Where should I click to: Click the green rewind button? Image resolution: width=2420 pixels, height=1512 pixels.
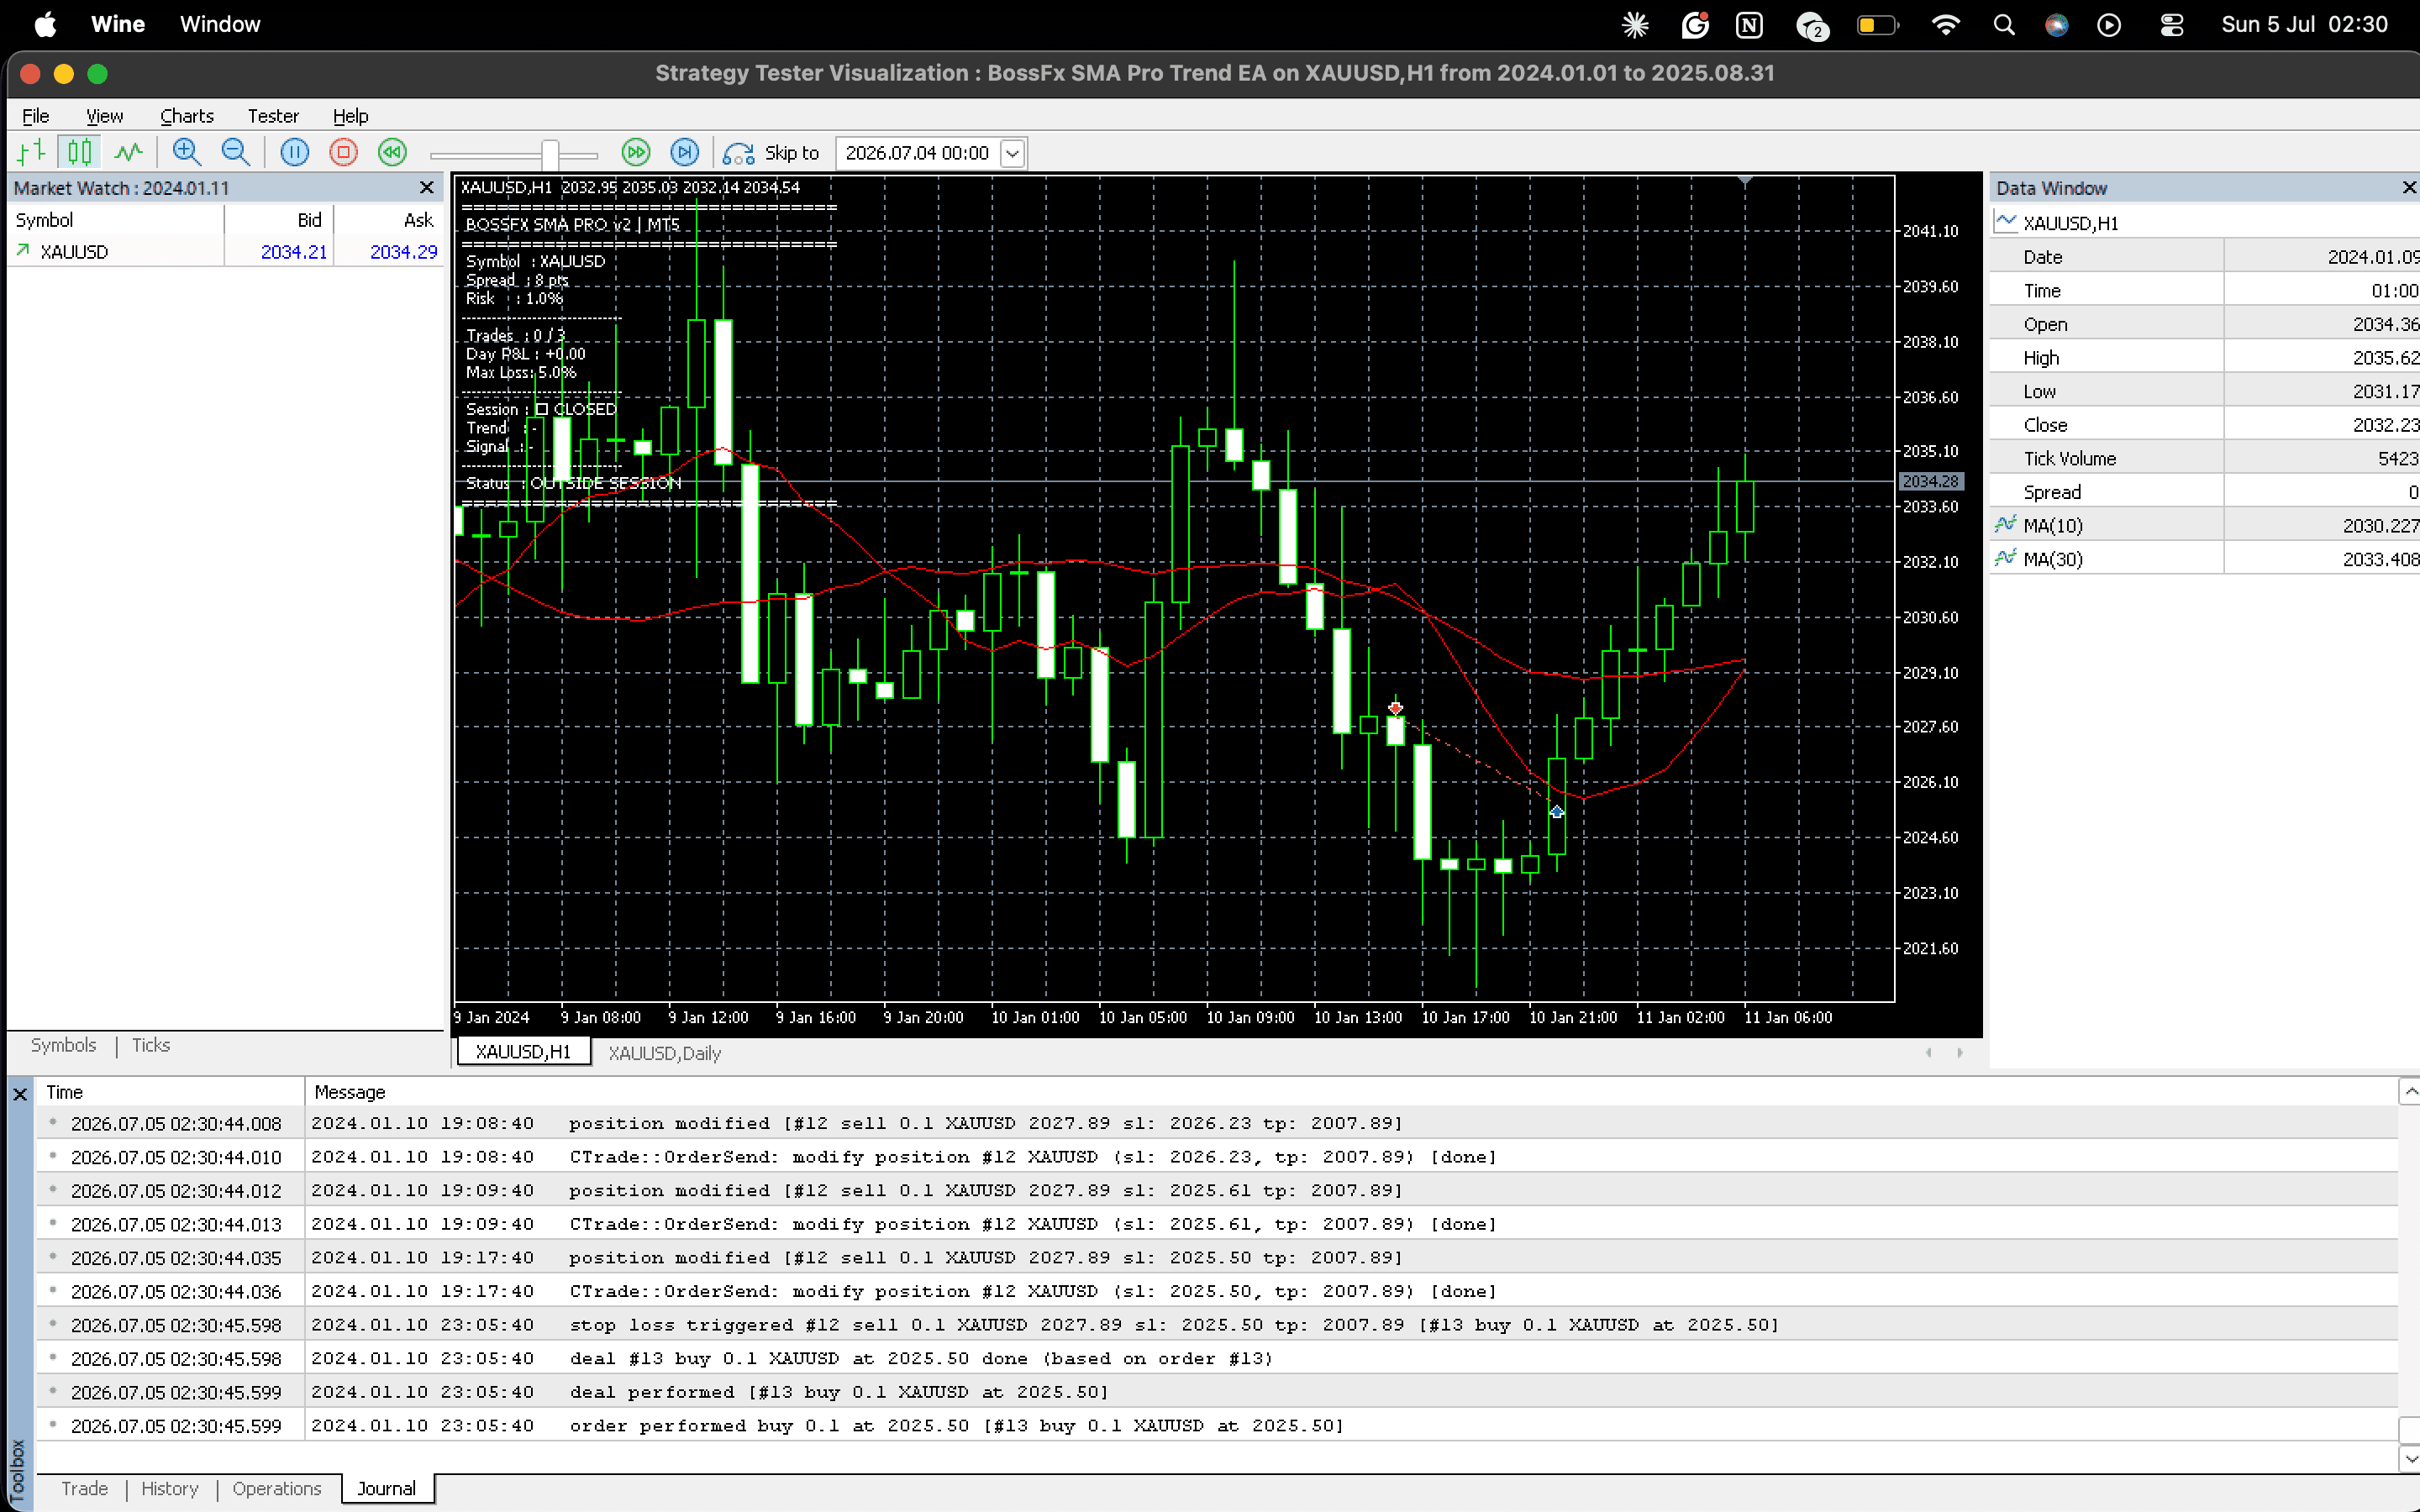pyautogui.click(x=392, y=152)
